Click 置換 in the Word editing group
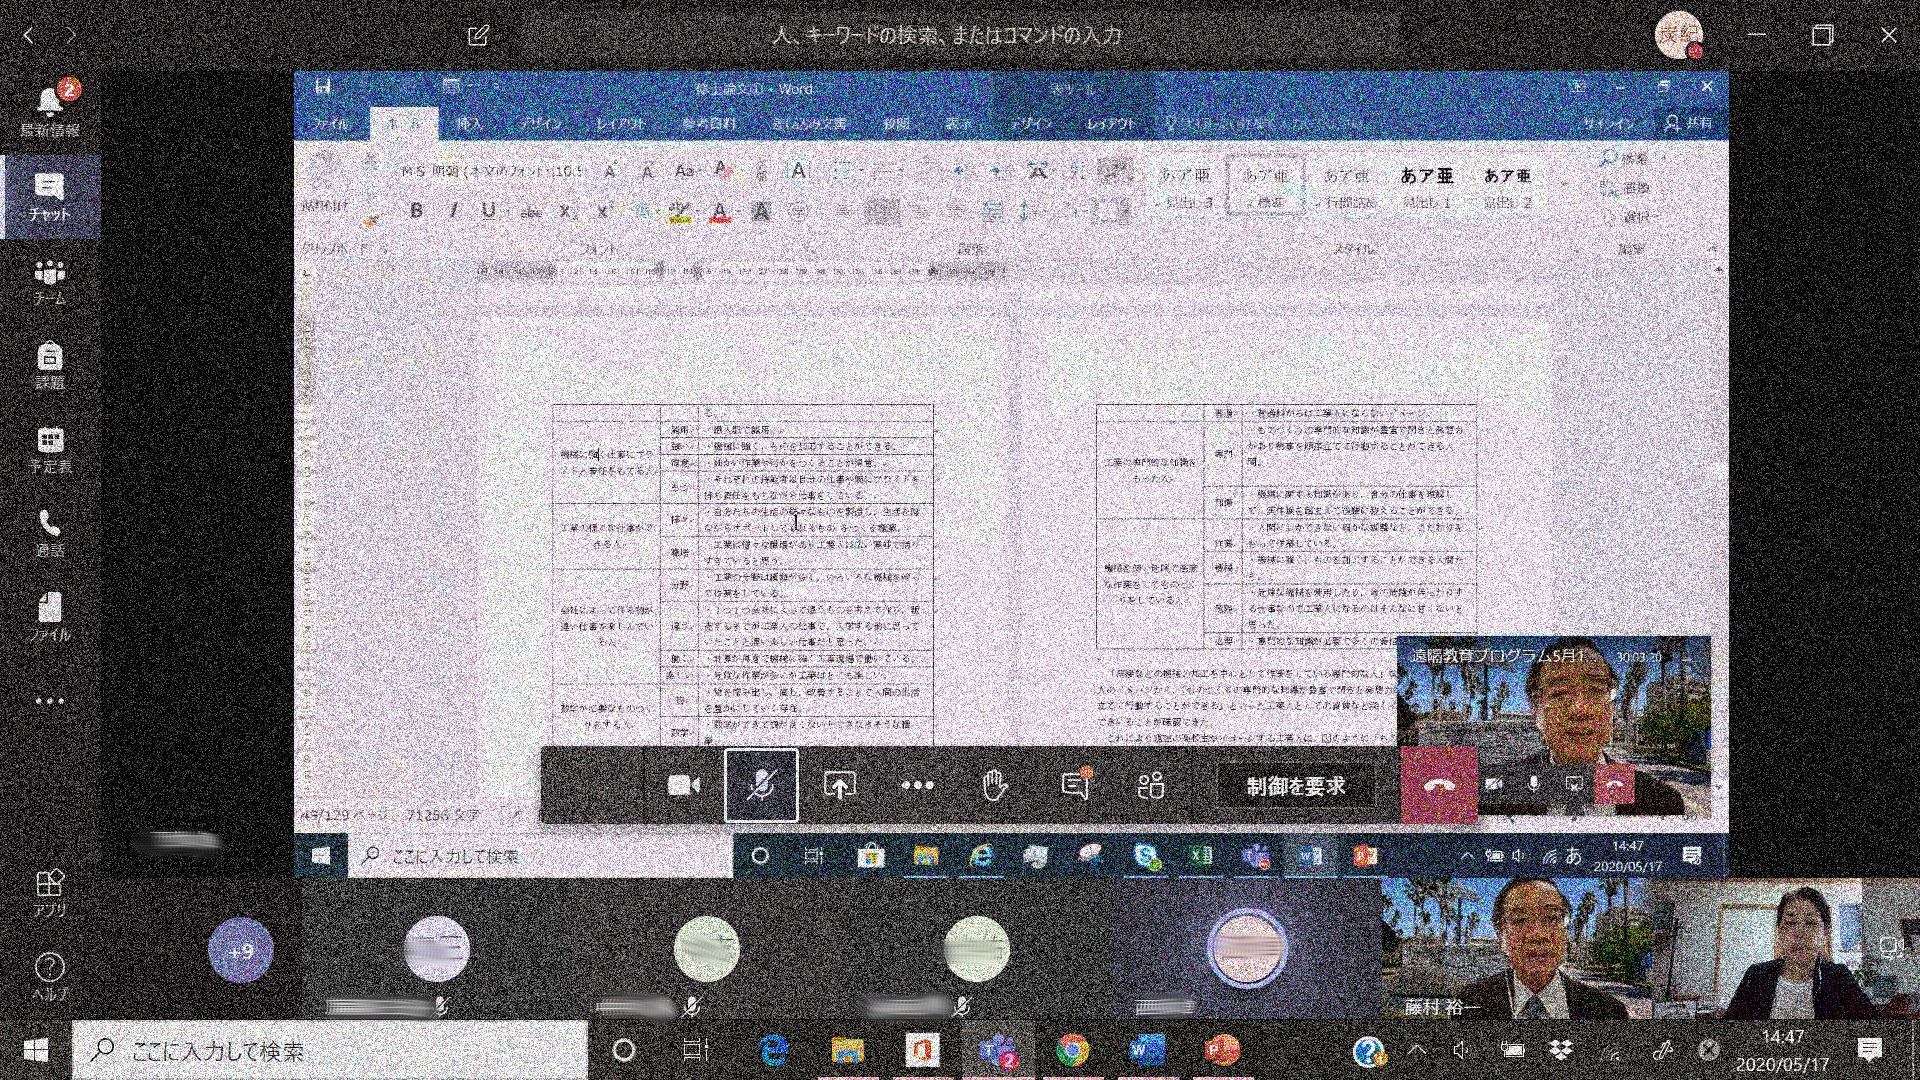This screenshot has height=1080, width=1920. [1626, 187]
